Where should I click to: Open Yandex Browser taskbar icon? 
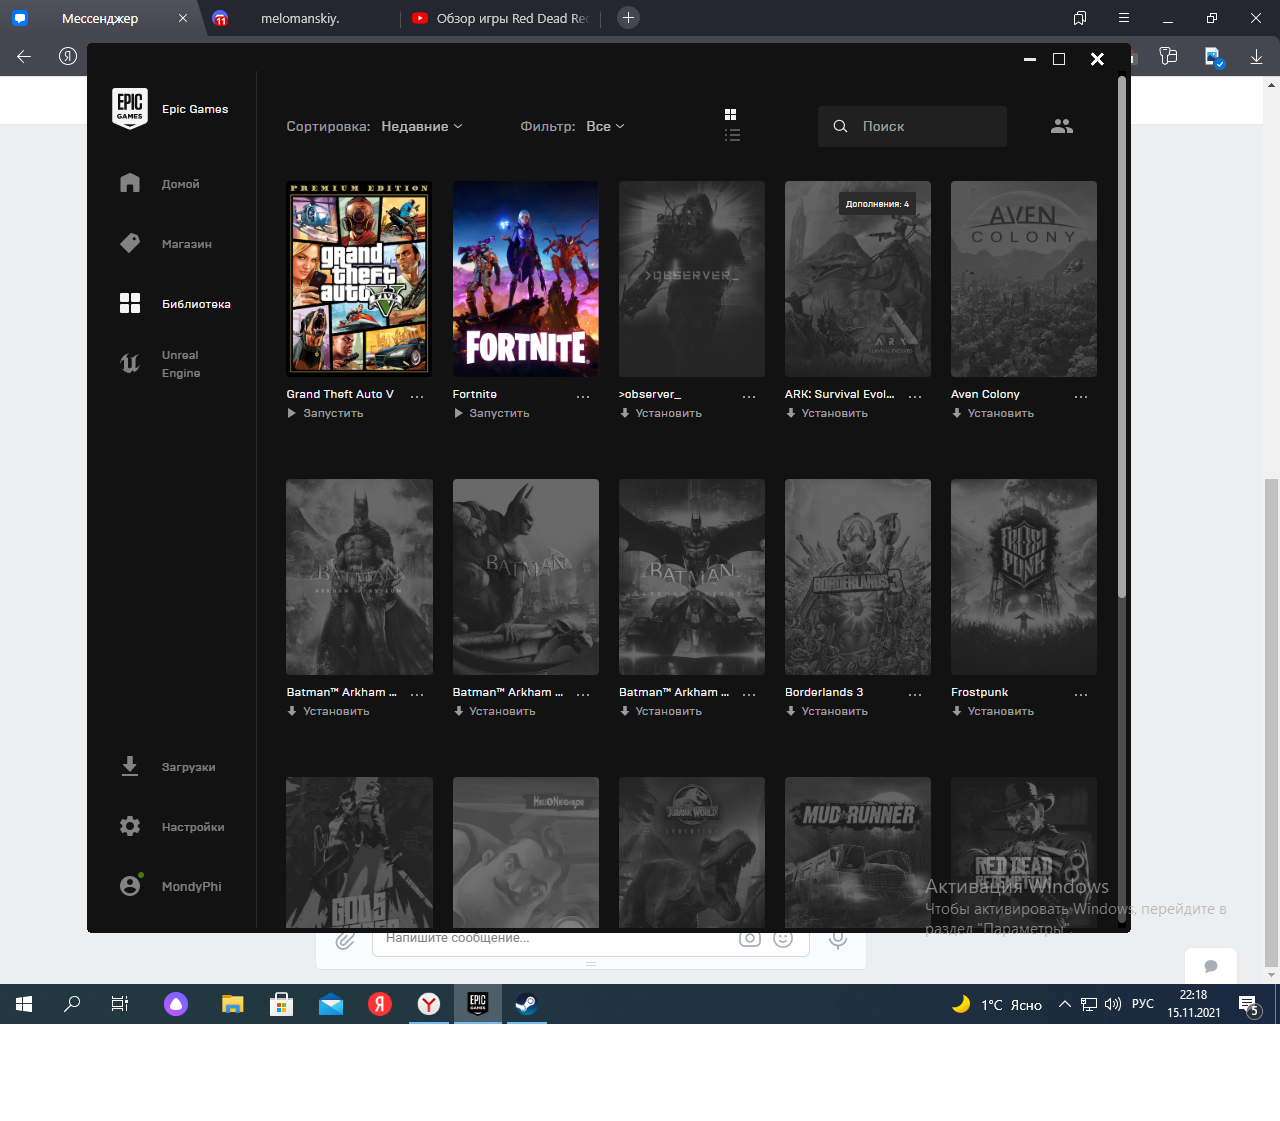click(429, 1004)
